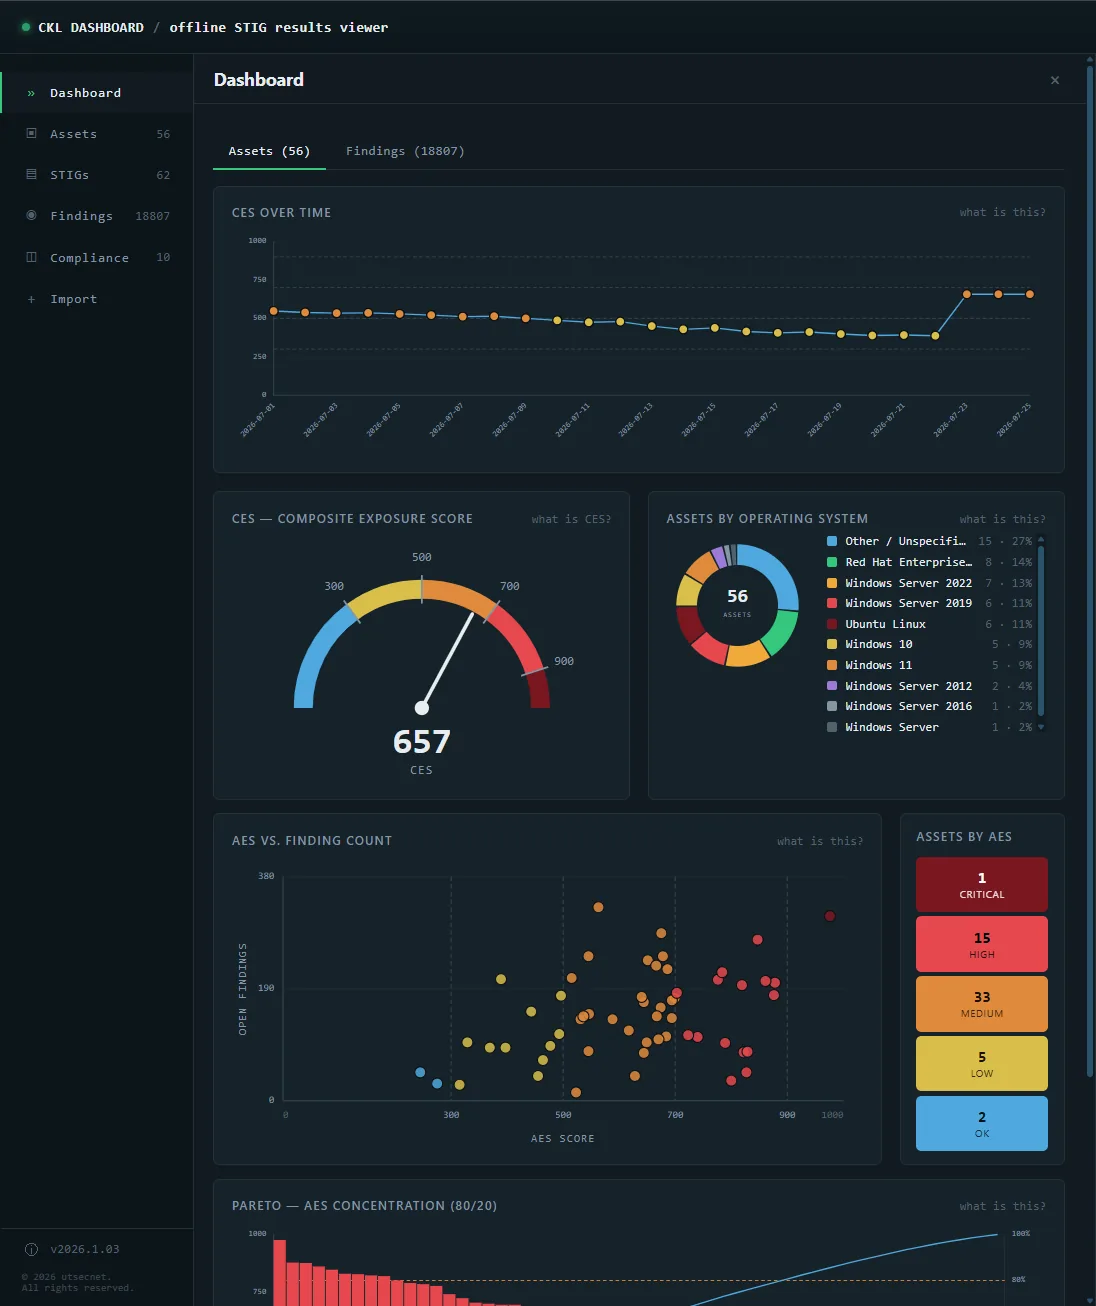Go to Assets in the sidebar
This screenshot has width=1096, height=1306.
point(97,134)
